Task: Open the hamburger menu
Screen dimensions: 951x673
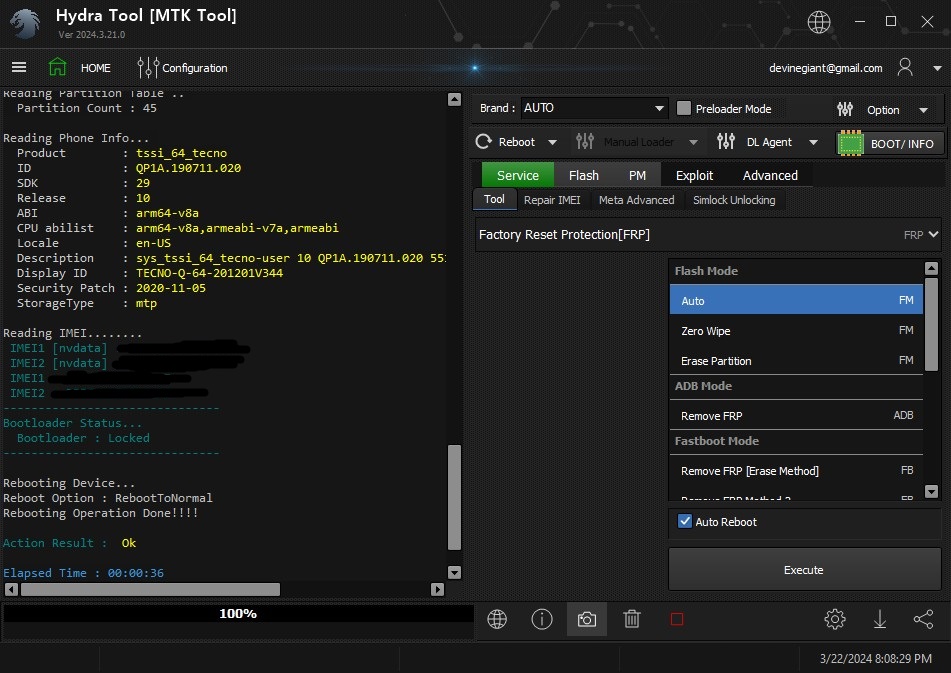Action: coord(19,67)
